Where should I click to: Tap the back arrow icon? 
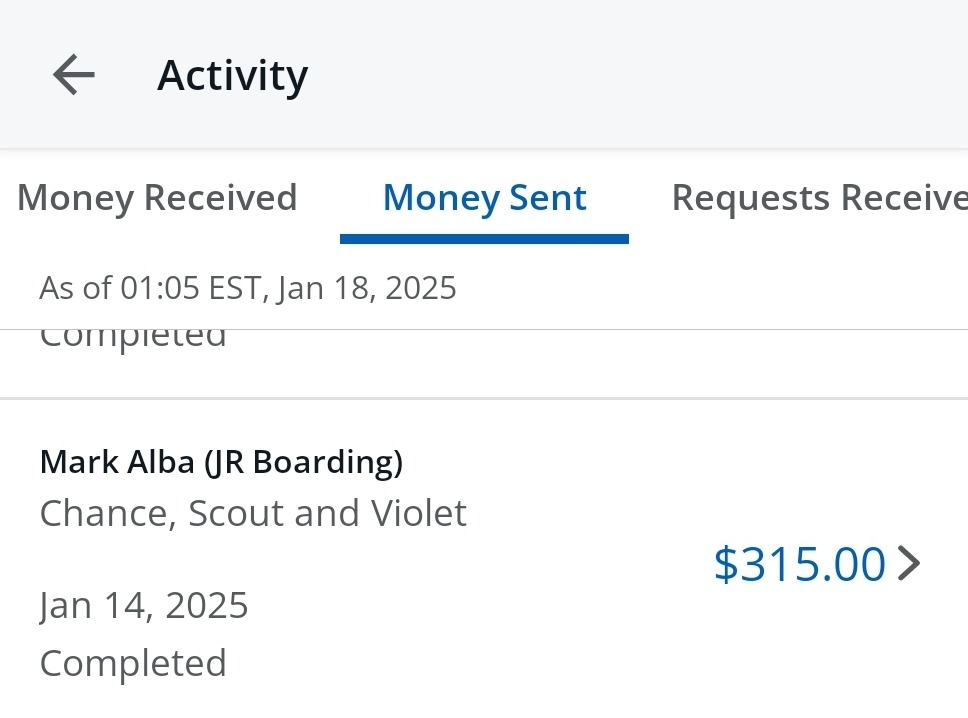click(74, 75)
